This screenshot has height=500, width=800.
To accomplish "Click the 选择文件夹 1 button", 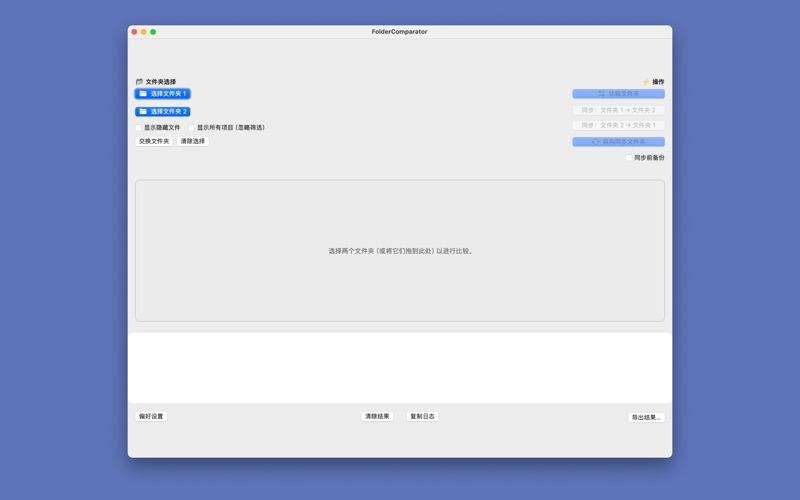I will coord(163,93).
